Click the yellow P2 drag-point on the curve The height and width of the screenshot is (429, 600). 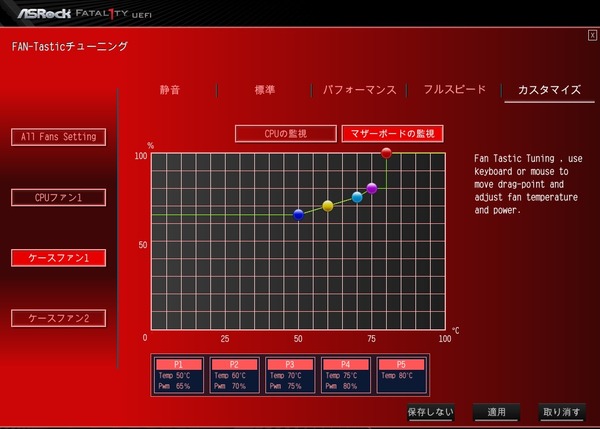tap(328, 206)
